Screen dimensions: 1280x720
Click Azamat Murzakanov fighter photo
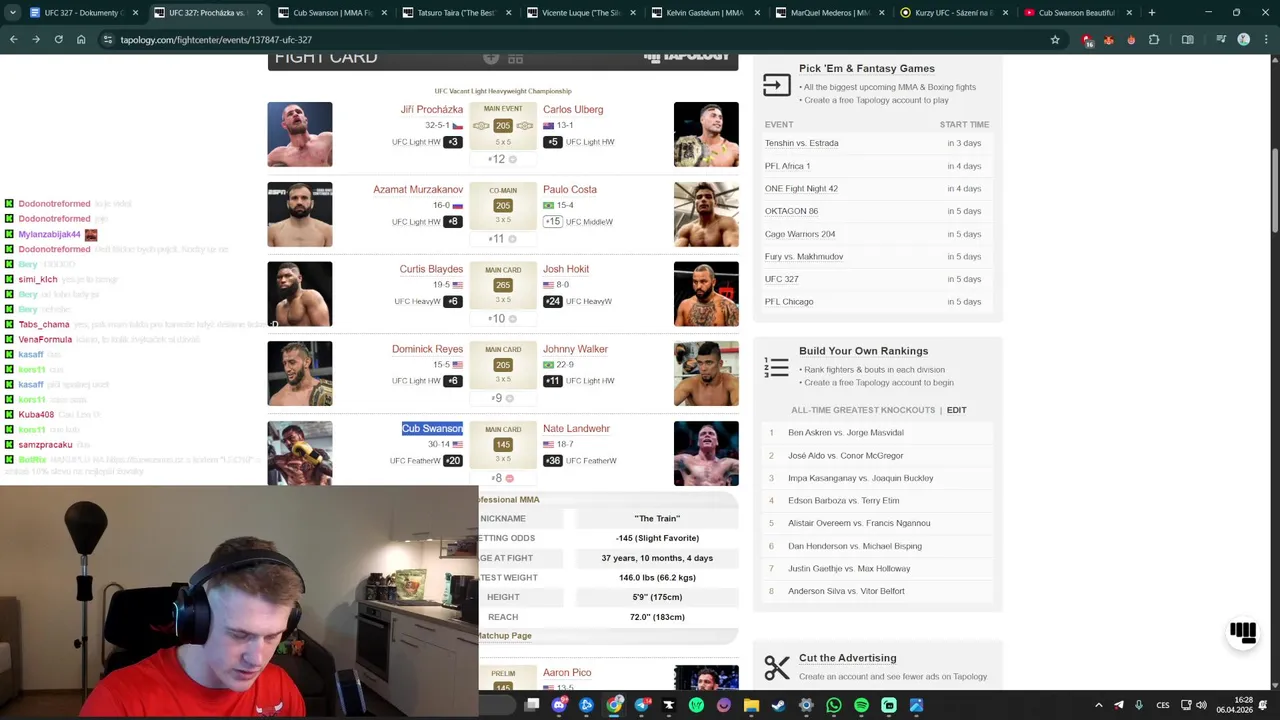(300, 214)
